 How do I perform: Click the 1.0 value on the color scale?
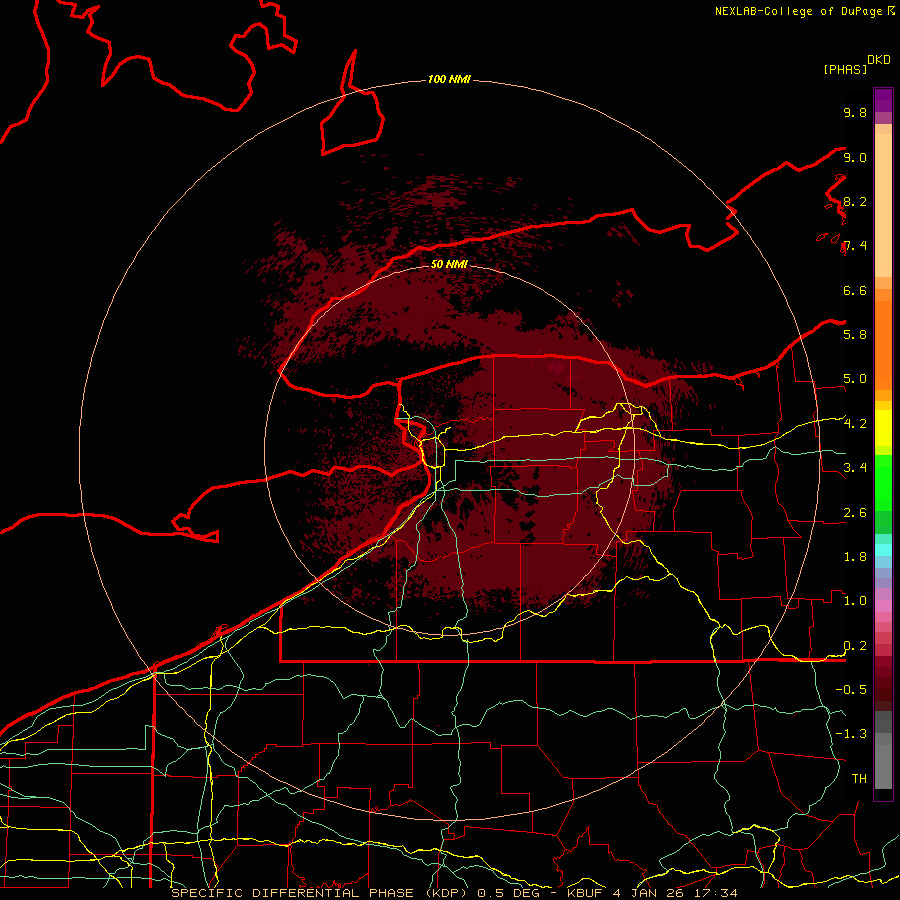pyautogui.click(x=855, y=601)
